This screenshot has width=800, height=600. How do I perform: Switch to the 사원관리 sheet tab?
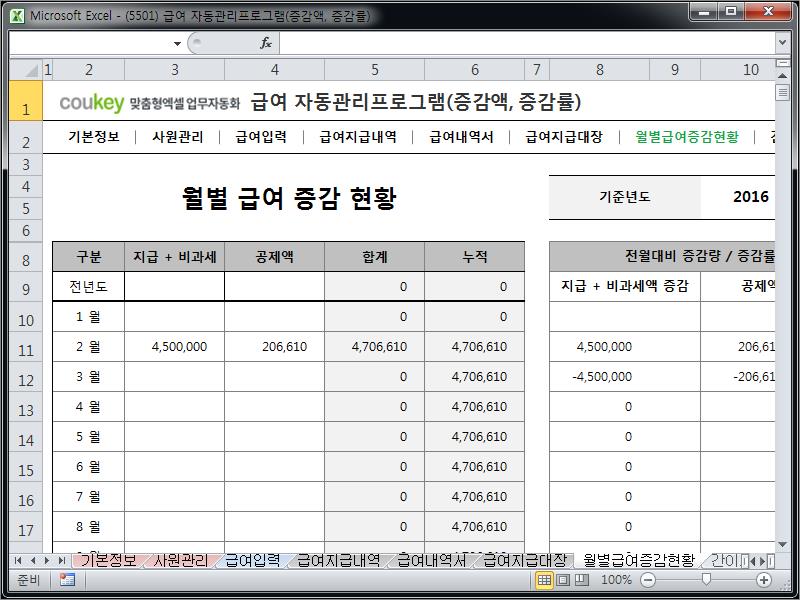[x=181, y=561]
